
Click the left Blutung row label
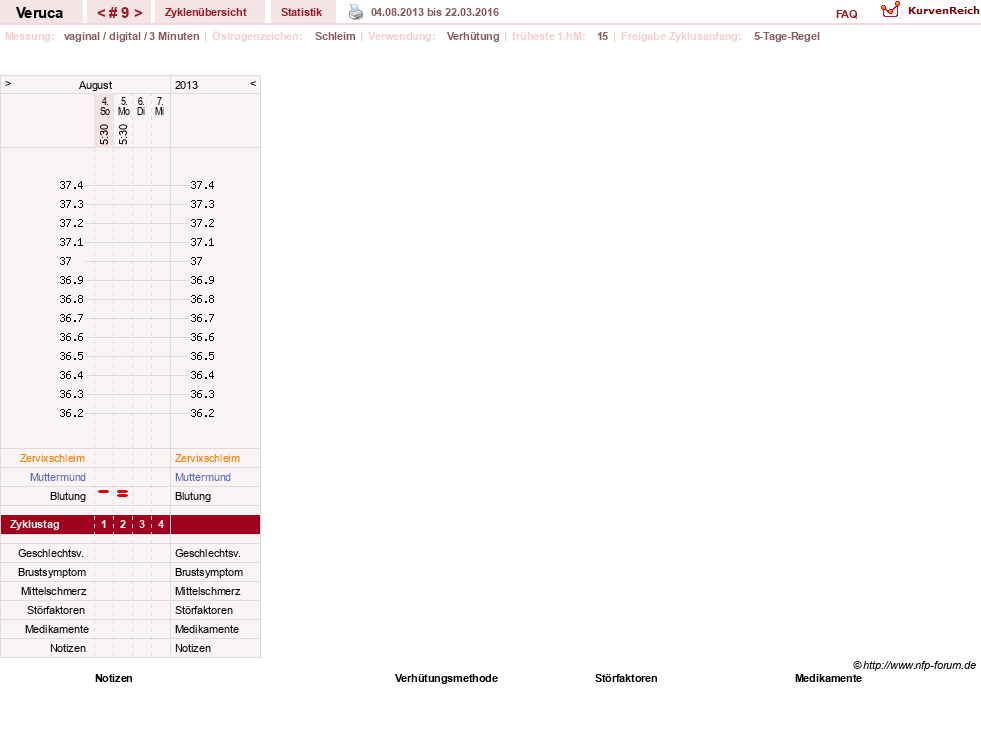tap(68, 496)
